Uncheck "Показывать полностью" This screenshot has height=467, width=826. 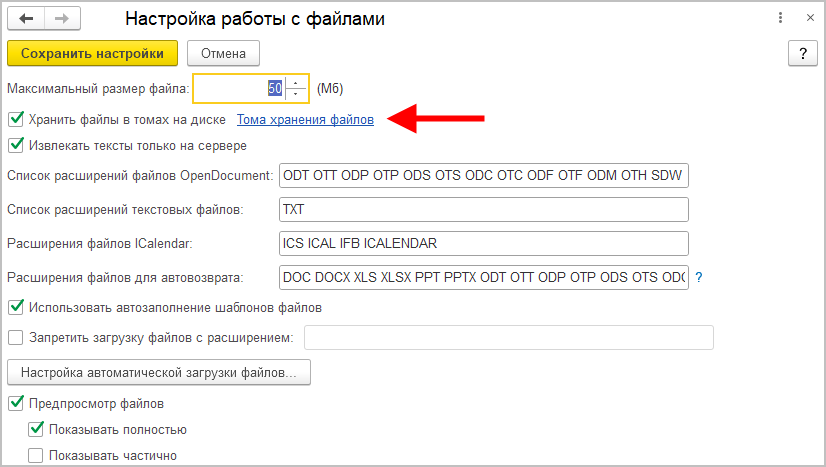pos(36,430)
